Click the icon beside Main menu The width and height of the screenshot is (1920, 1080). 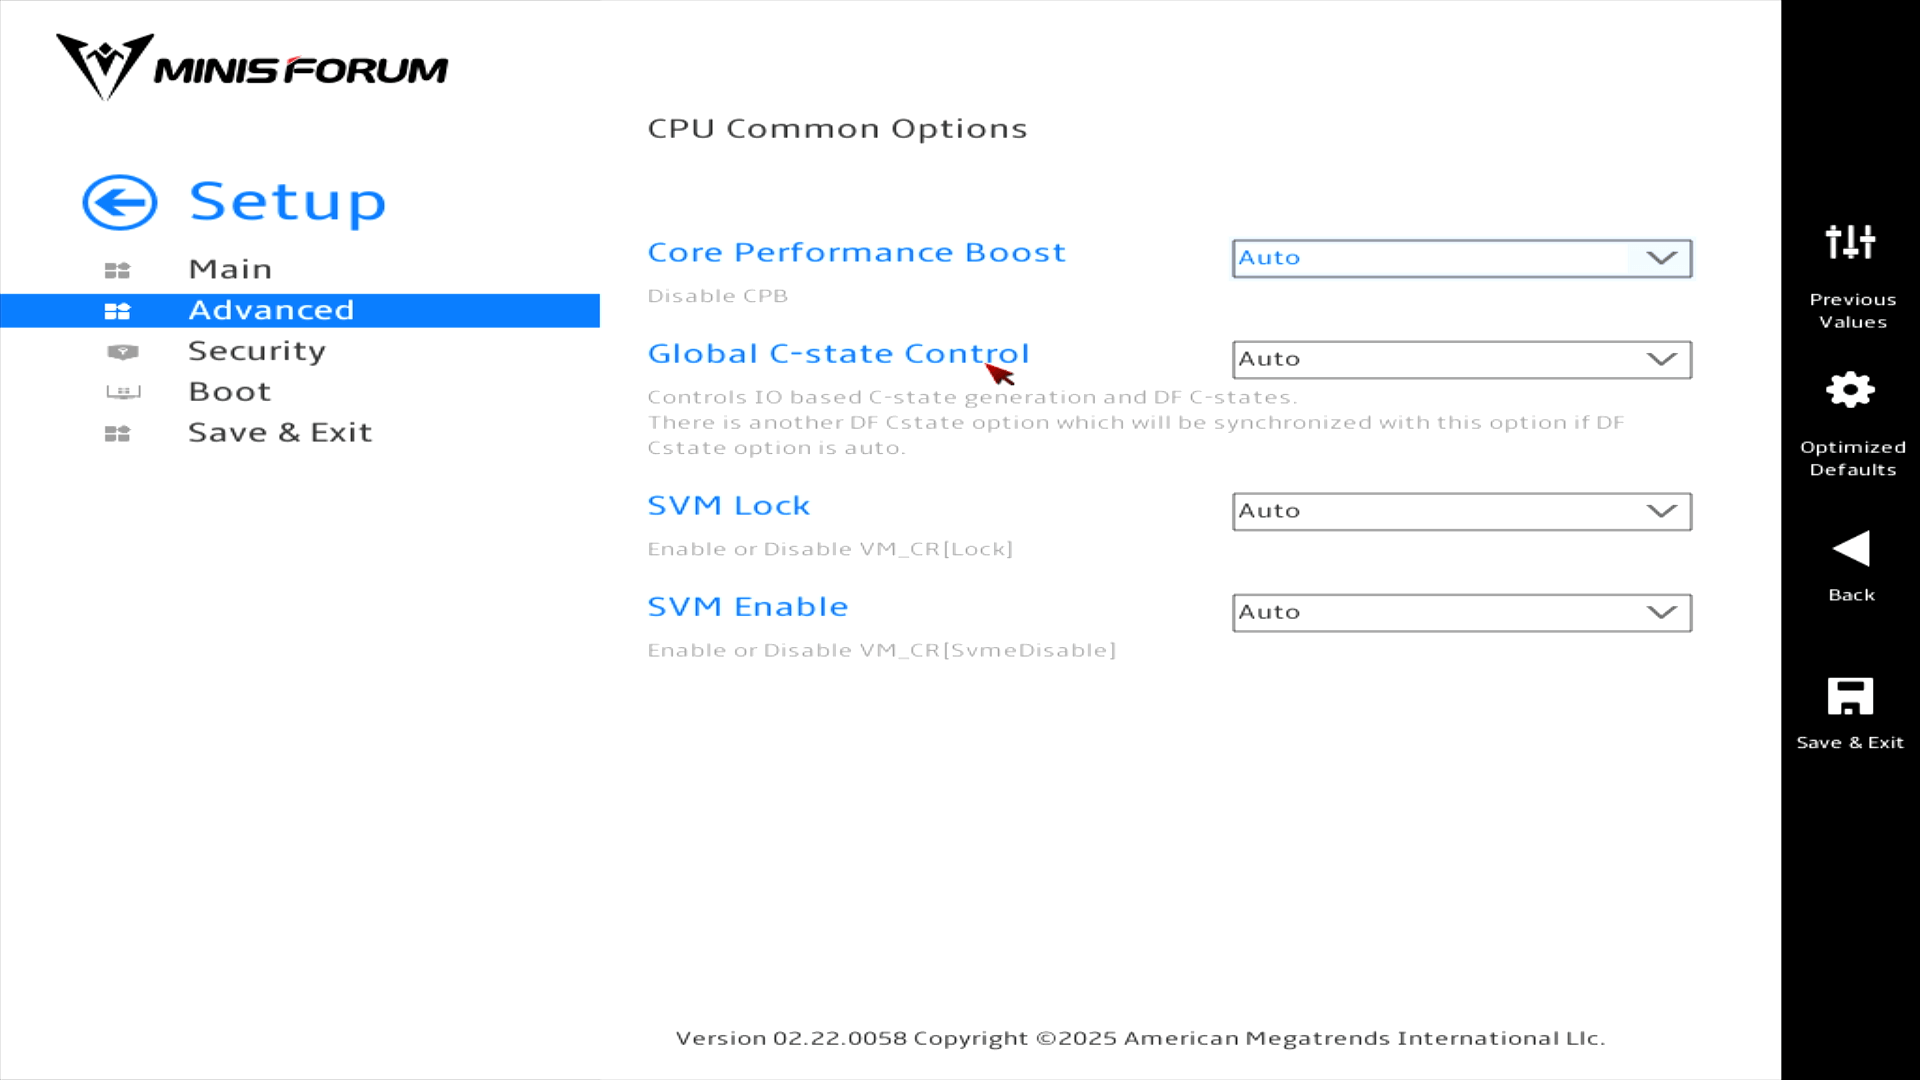117,270
